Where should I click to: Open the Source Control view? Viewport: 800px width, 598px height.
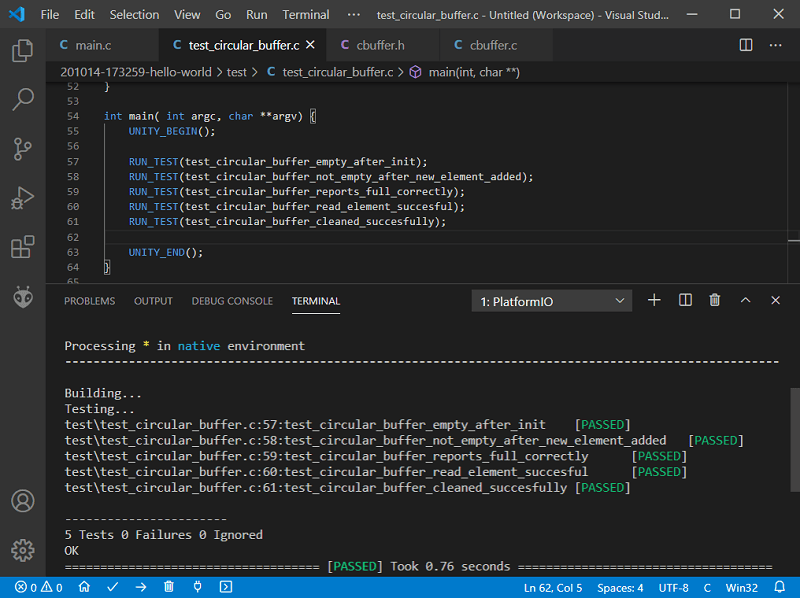pos(22,148)
